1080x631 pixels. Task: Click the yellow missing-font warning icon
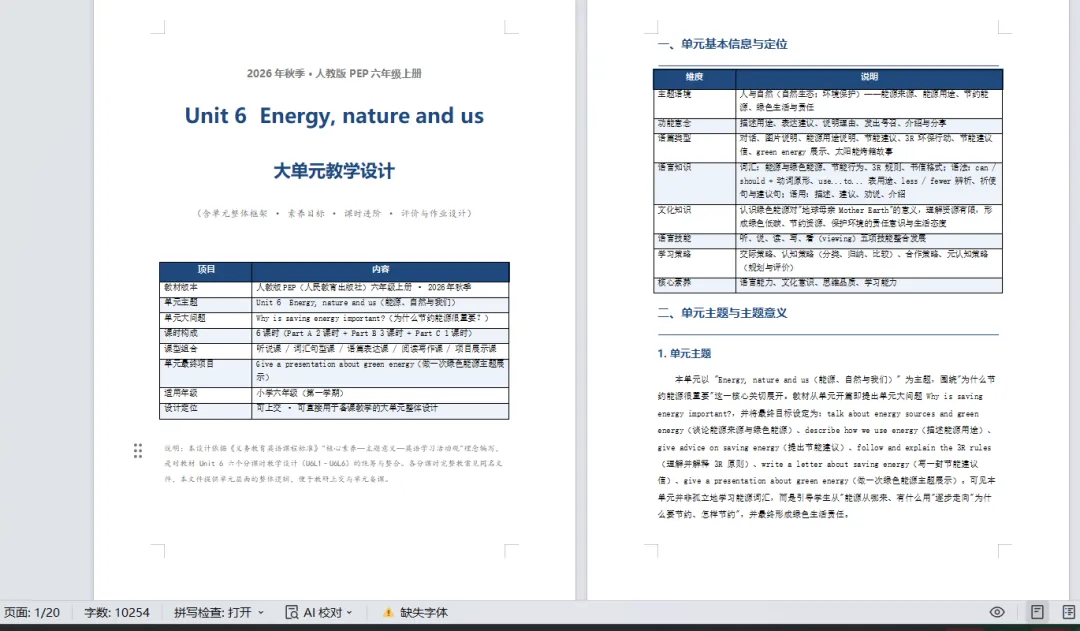(388, 612)
